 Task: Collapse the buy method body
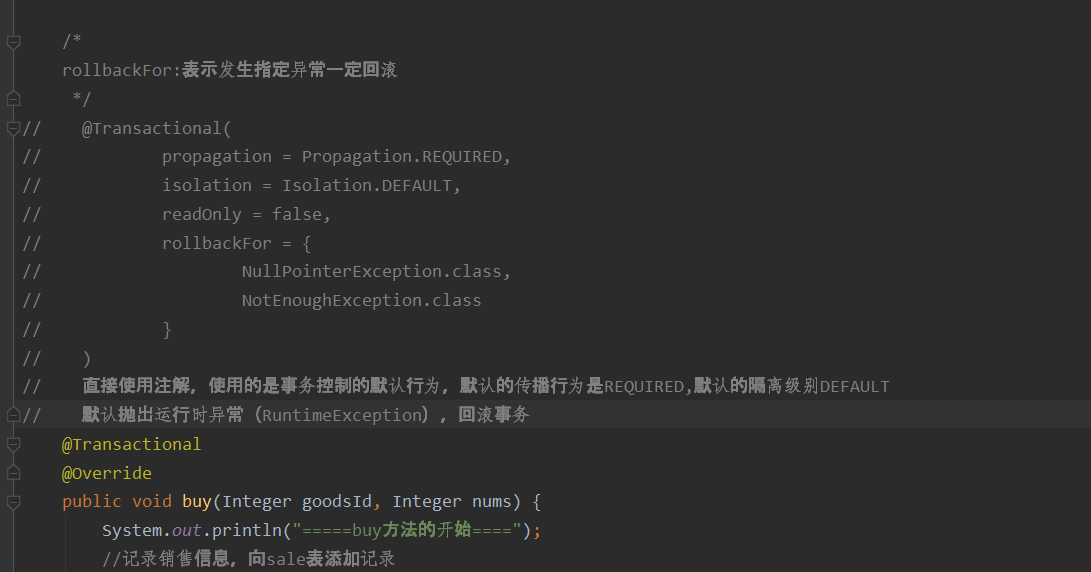click(x=13, y=502)
